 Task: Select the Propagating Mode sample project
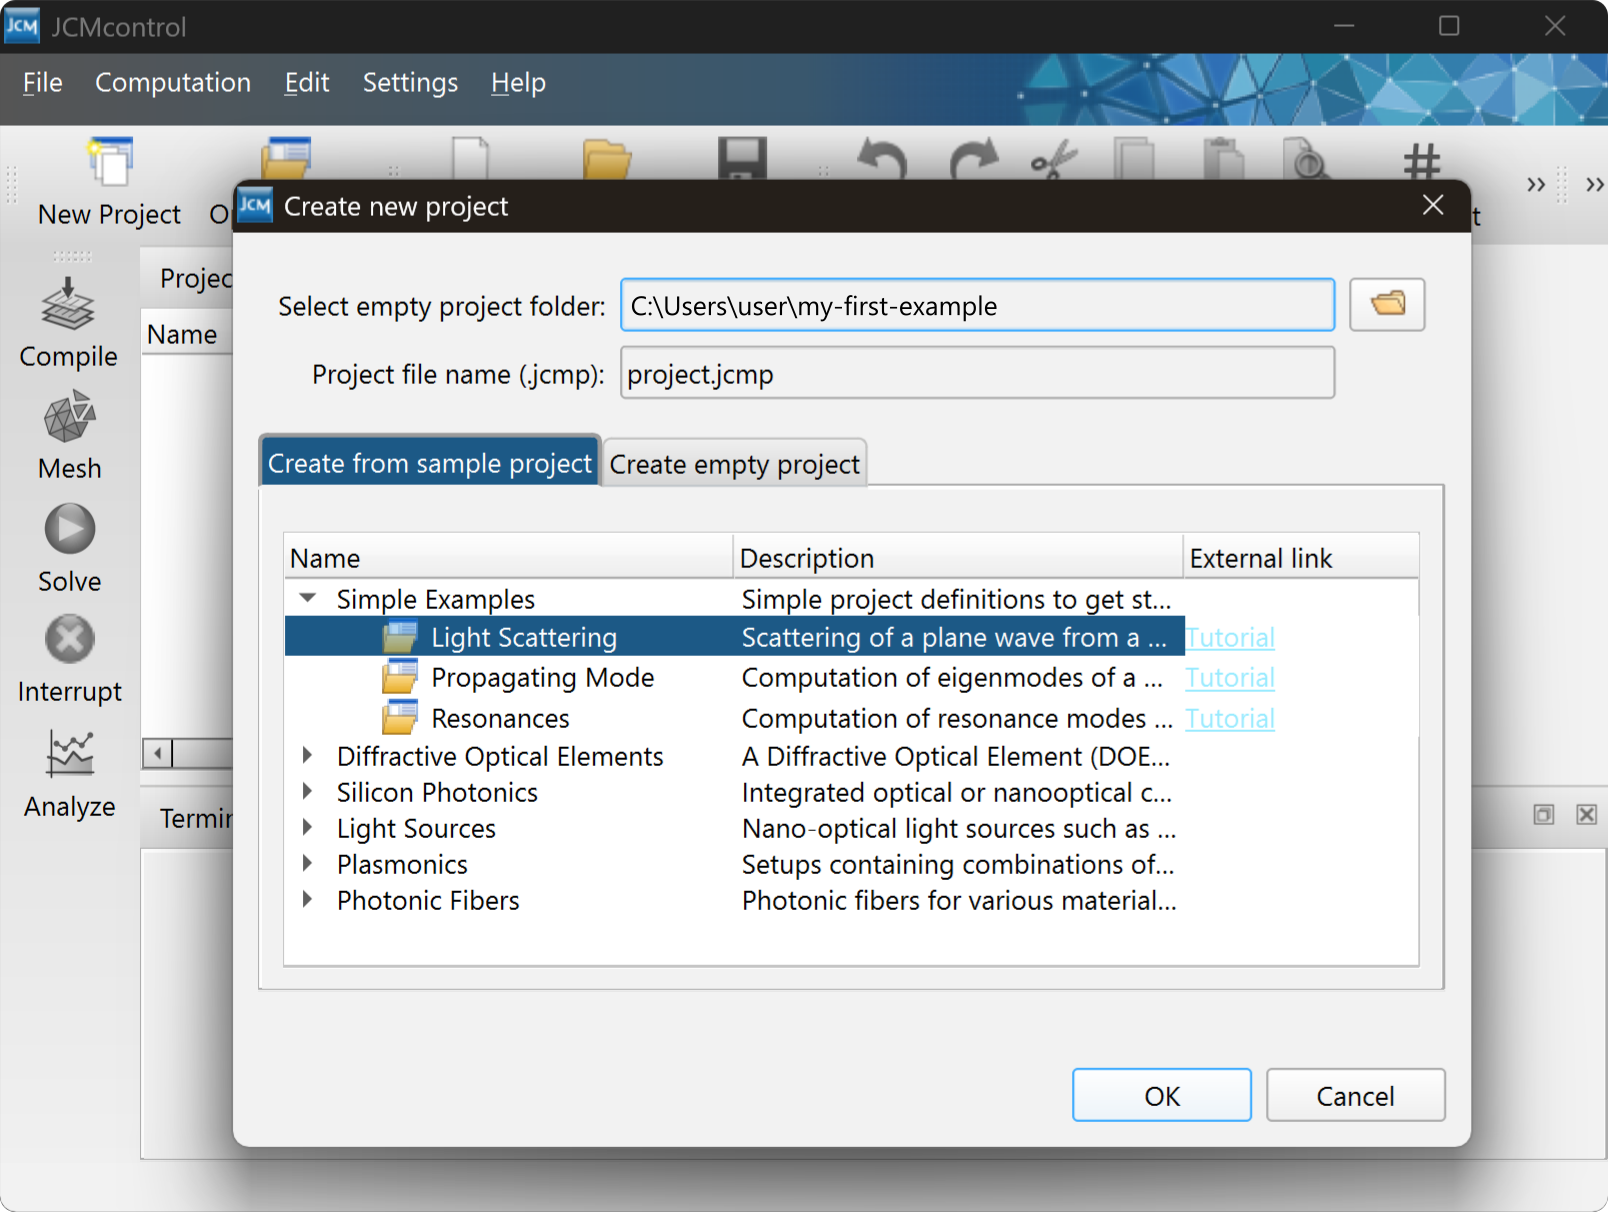coord(543,677)
